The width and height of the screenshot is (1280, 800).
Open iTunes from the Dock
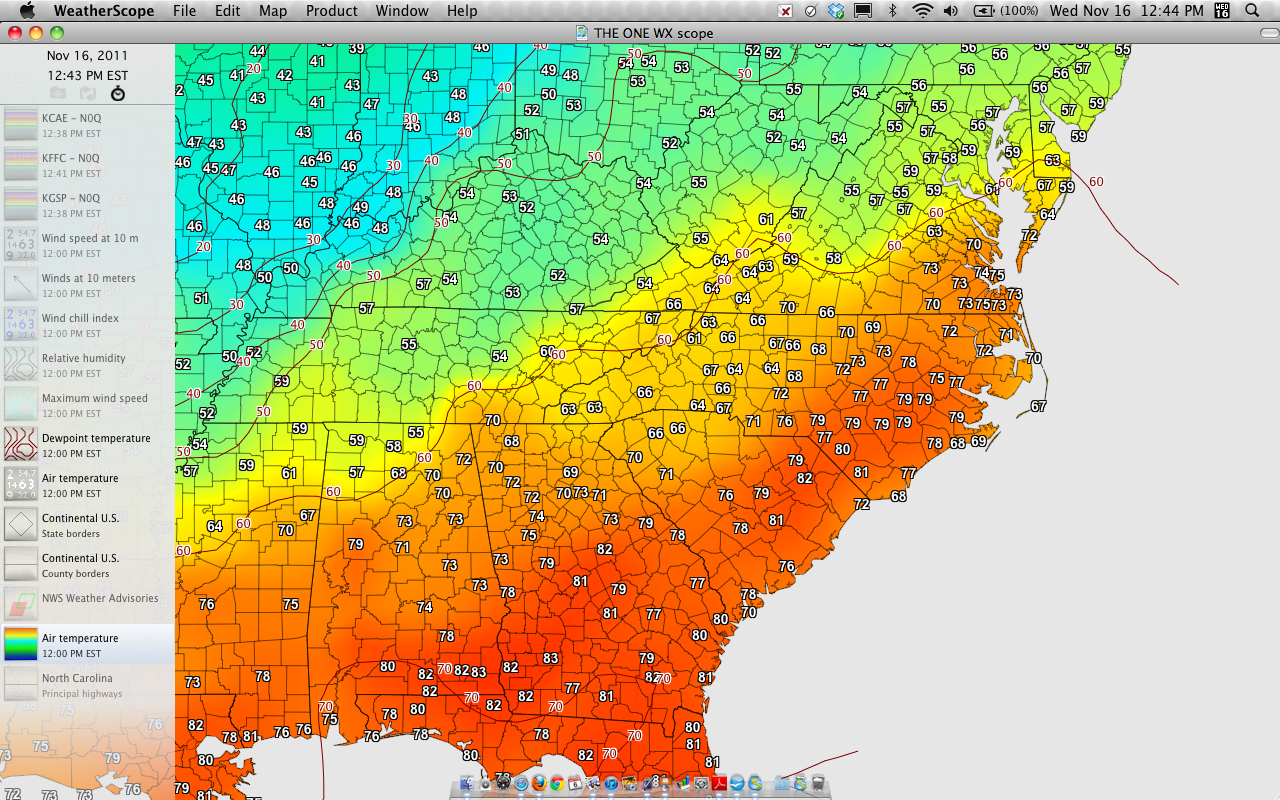(611, 783)
